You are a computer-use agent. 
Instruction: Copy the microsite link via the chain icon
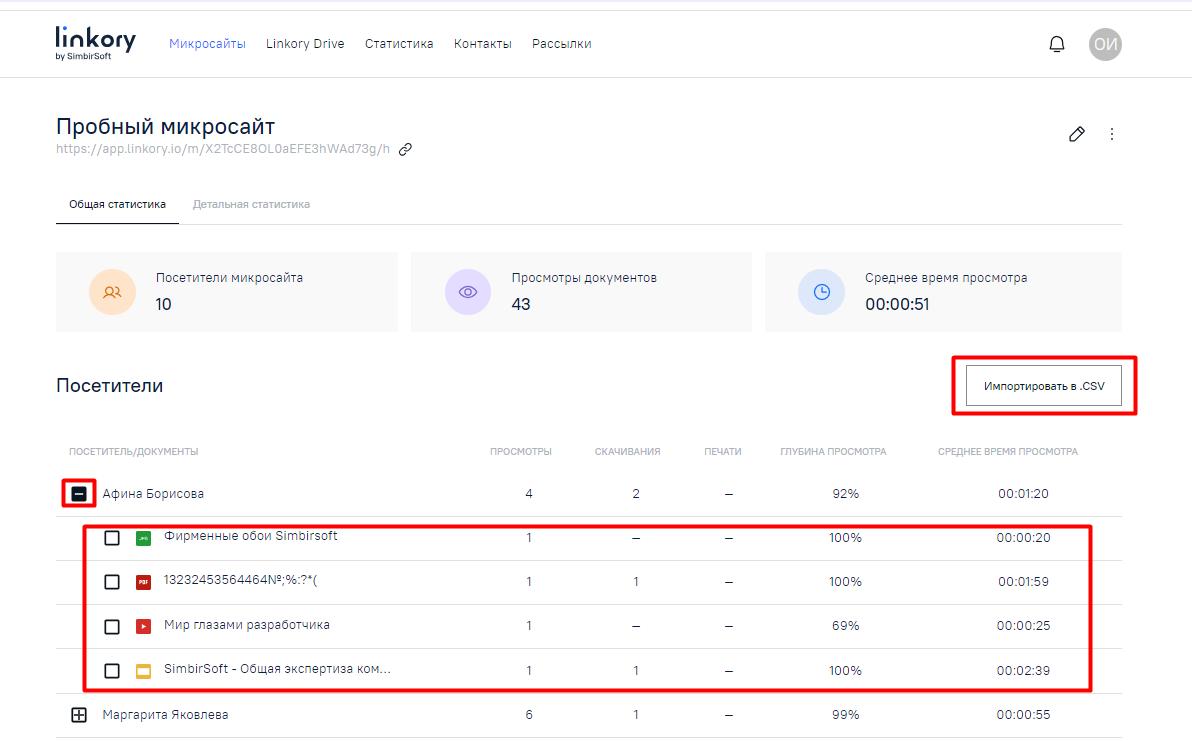[404, 150]
